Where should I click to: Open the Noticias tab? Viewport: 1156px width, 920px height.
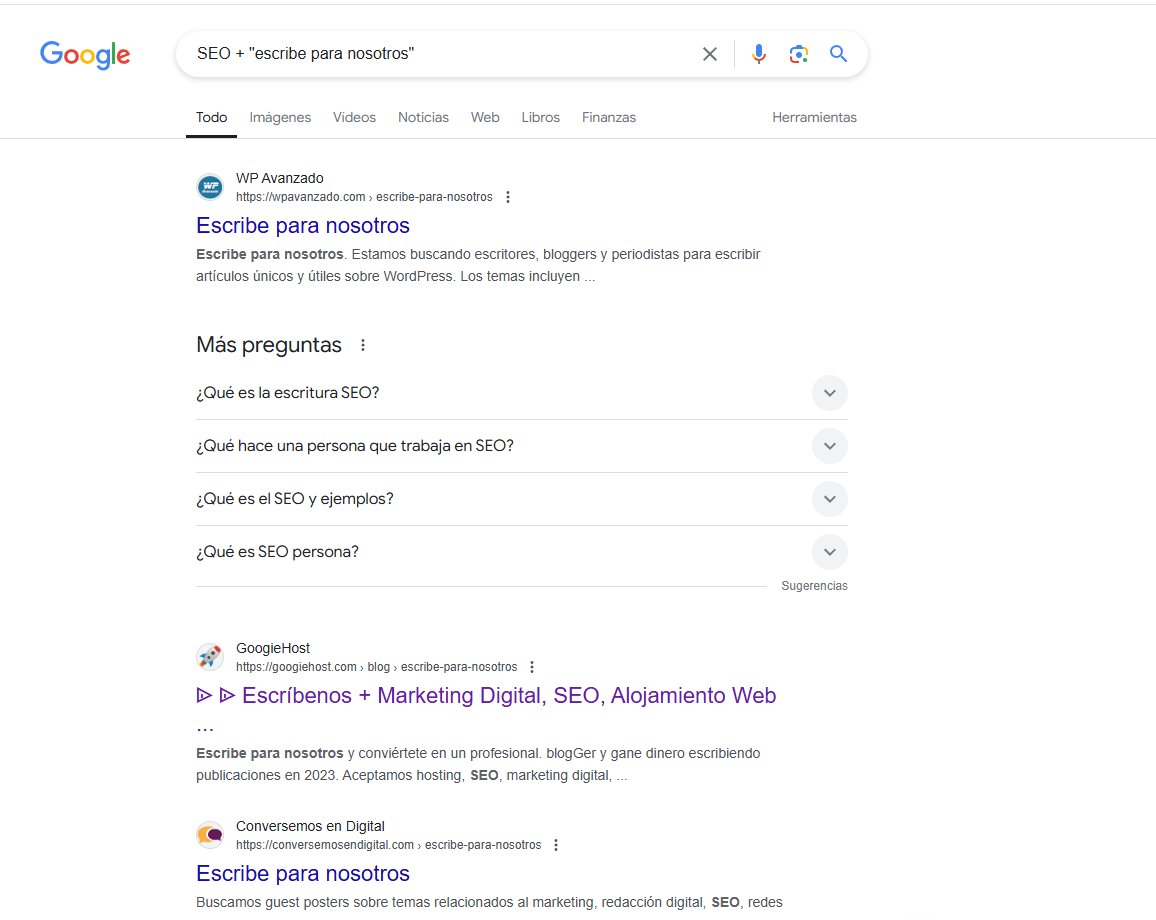[423, 117]
